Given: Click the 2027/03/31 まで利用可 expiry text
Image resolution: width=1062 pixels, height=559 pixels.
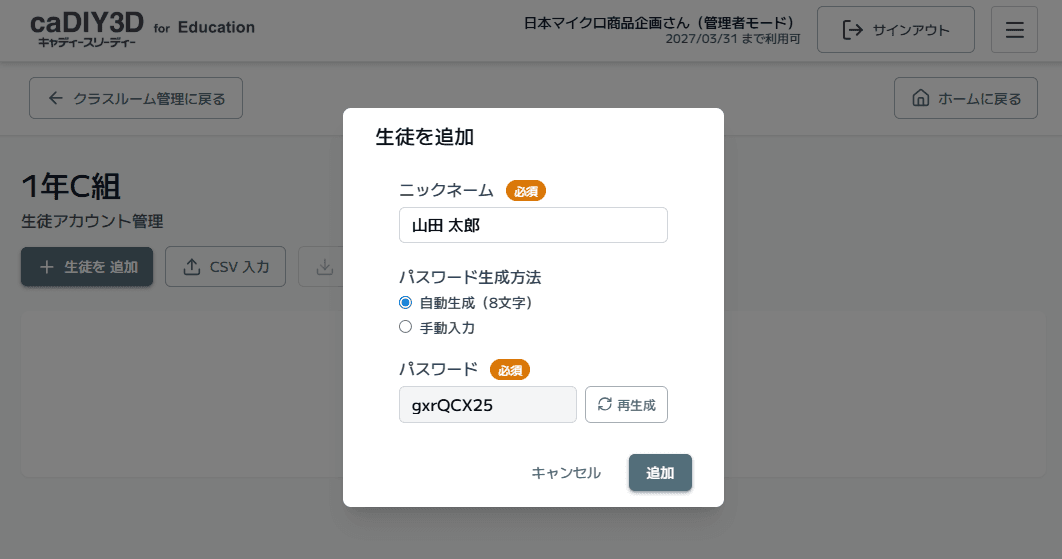Looking at the screenshot, I should pyautogui.click(x=732, y=39).
